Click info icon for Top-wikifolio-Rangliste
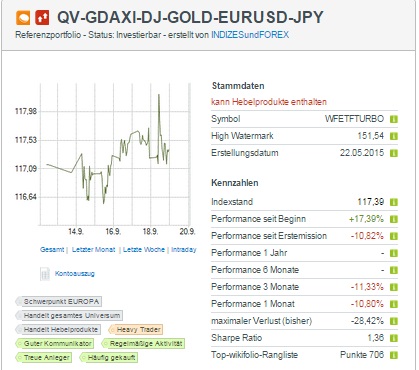 pos(394,355)
